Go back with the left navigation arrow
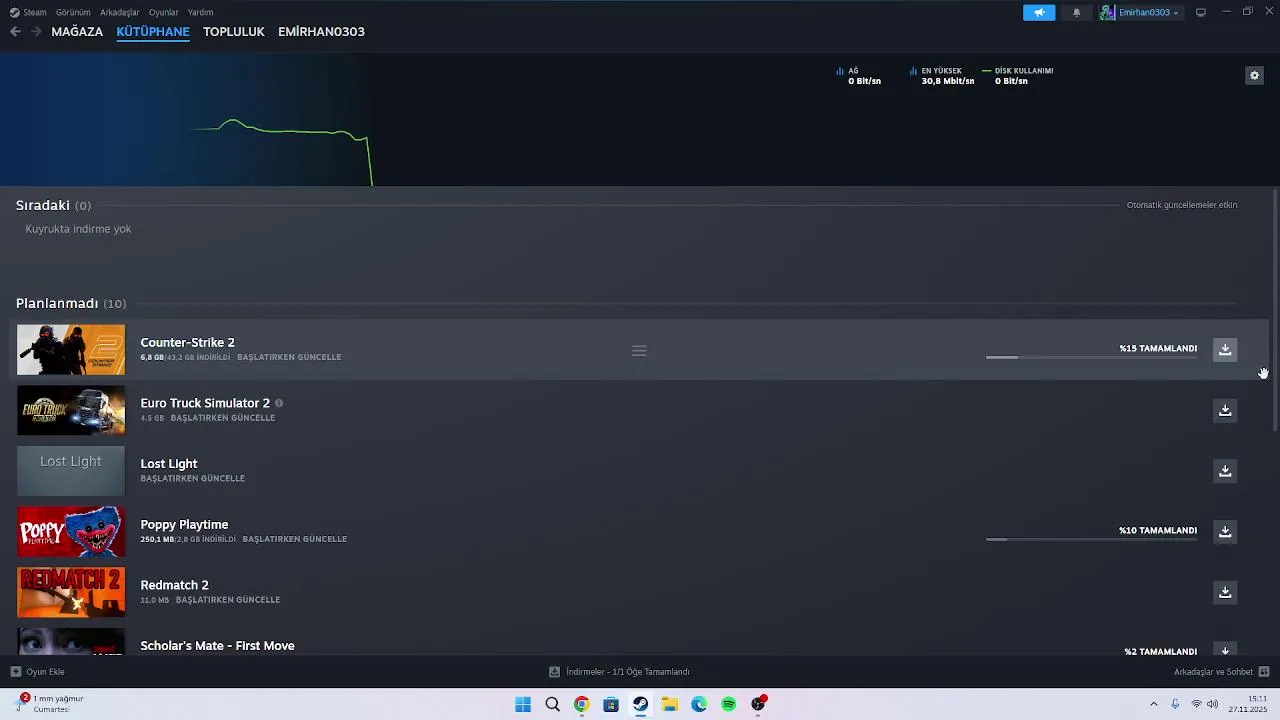The image size is (1280, 720). (15, 31)
